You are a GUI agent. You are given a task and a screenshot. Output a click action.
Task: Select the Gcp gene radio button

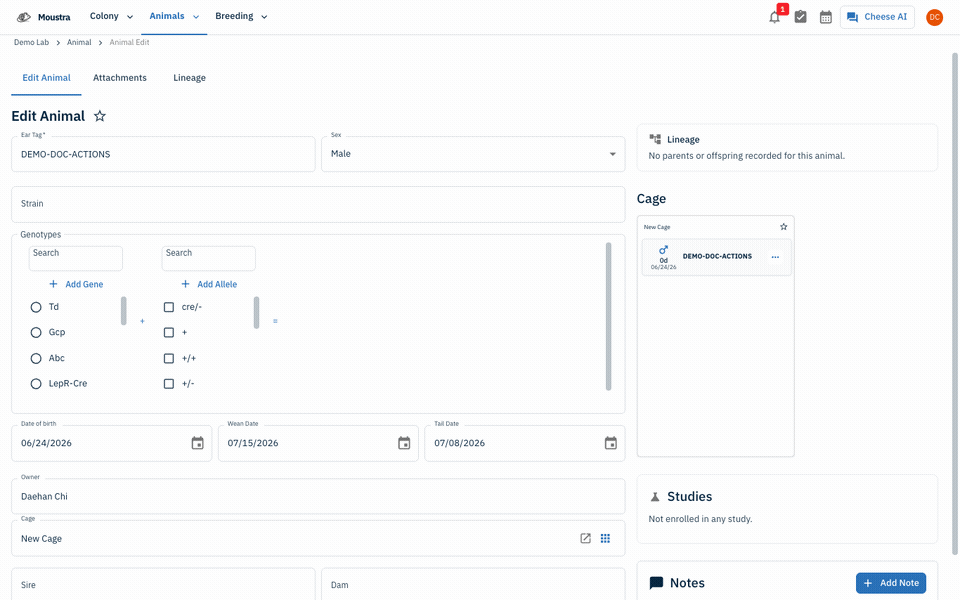click(36, 332)
